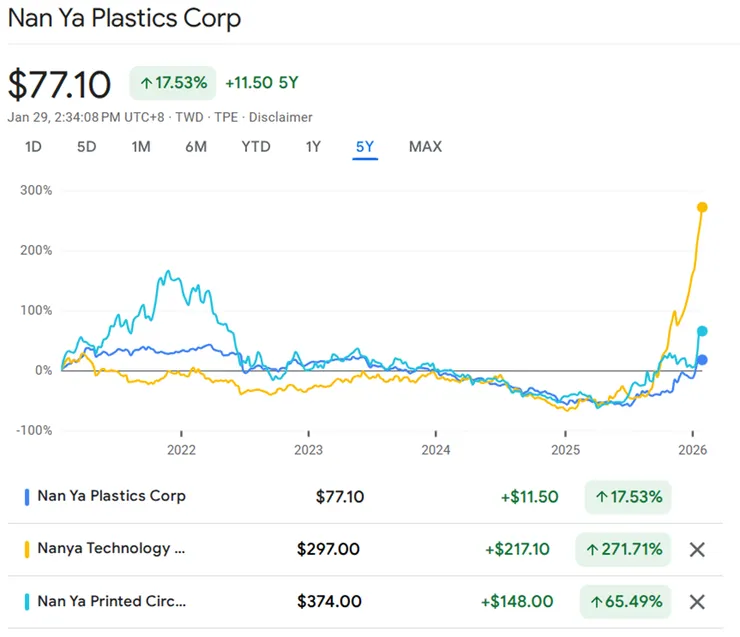Screen dimensions: 740x637
Task: Open Nan Ya Printed Circuit legend entry
Action: [111, 601]
